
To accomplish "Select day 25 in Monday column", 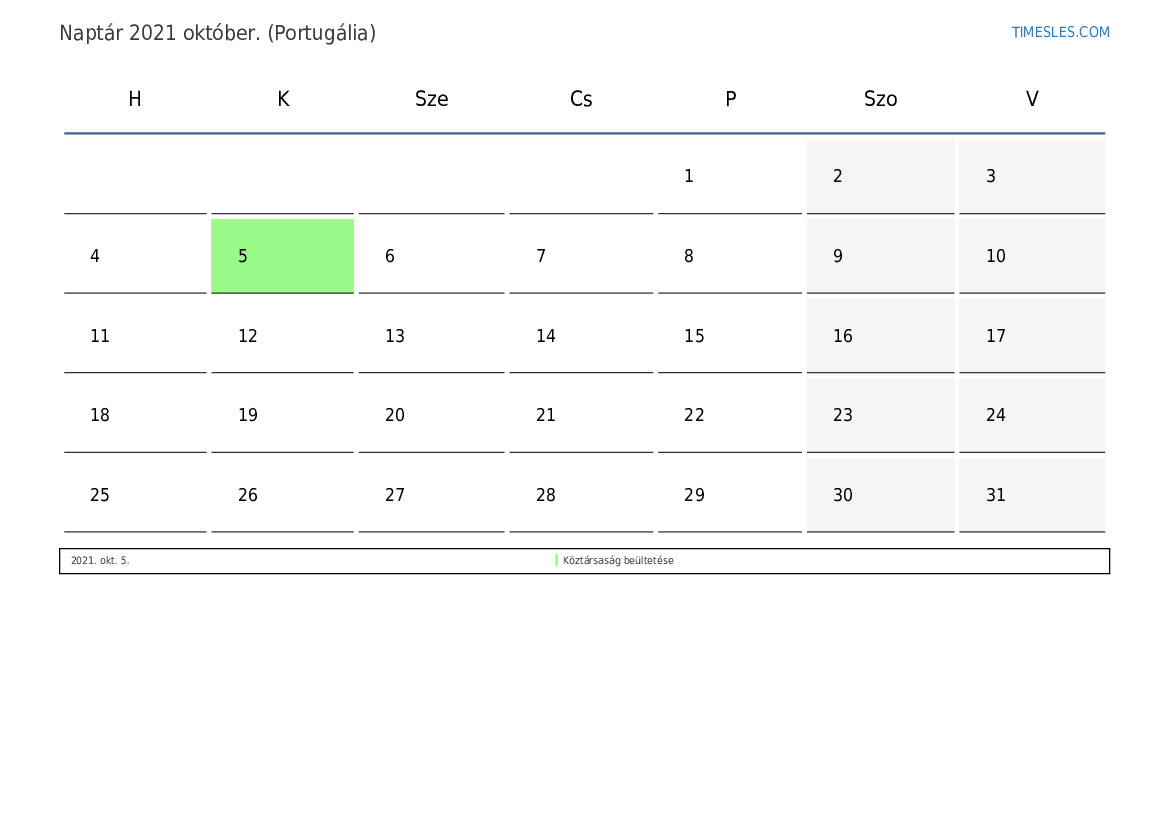I will tap(135, 495).
